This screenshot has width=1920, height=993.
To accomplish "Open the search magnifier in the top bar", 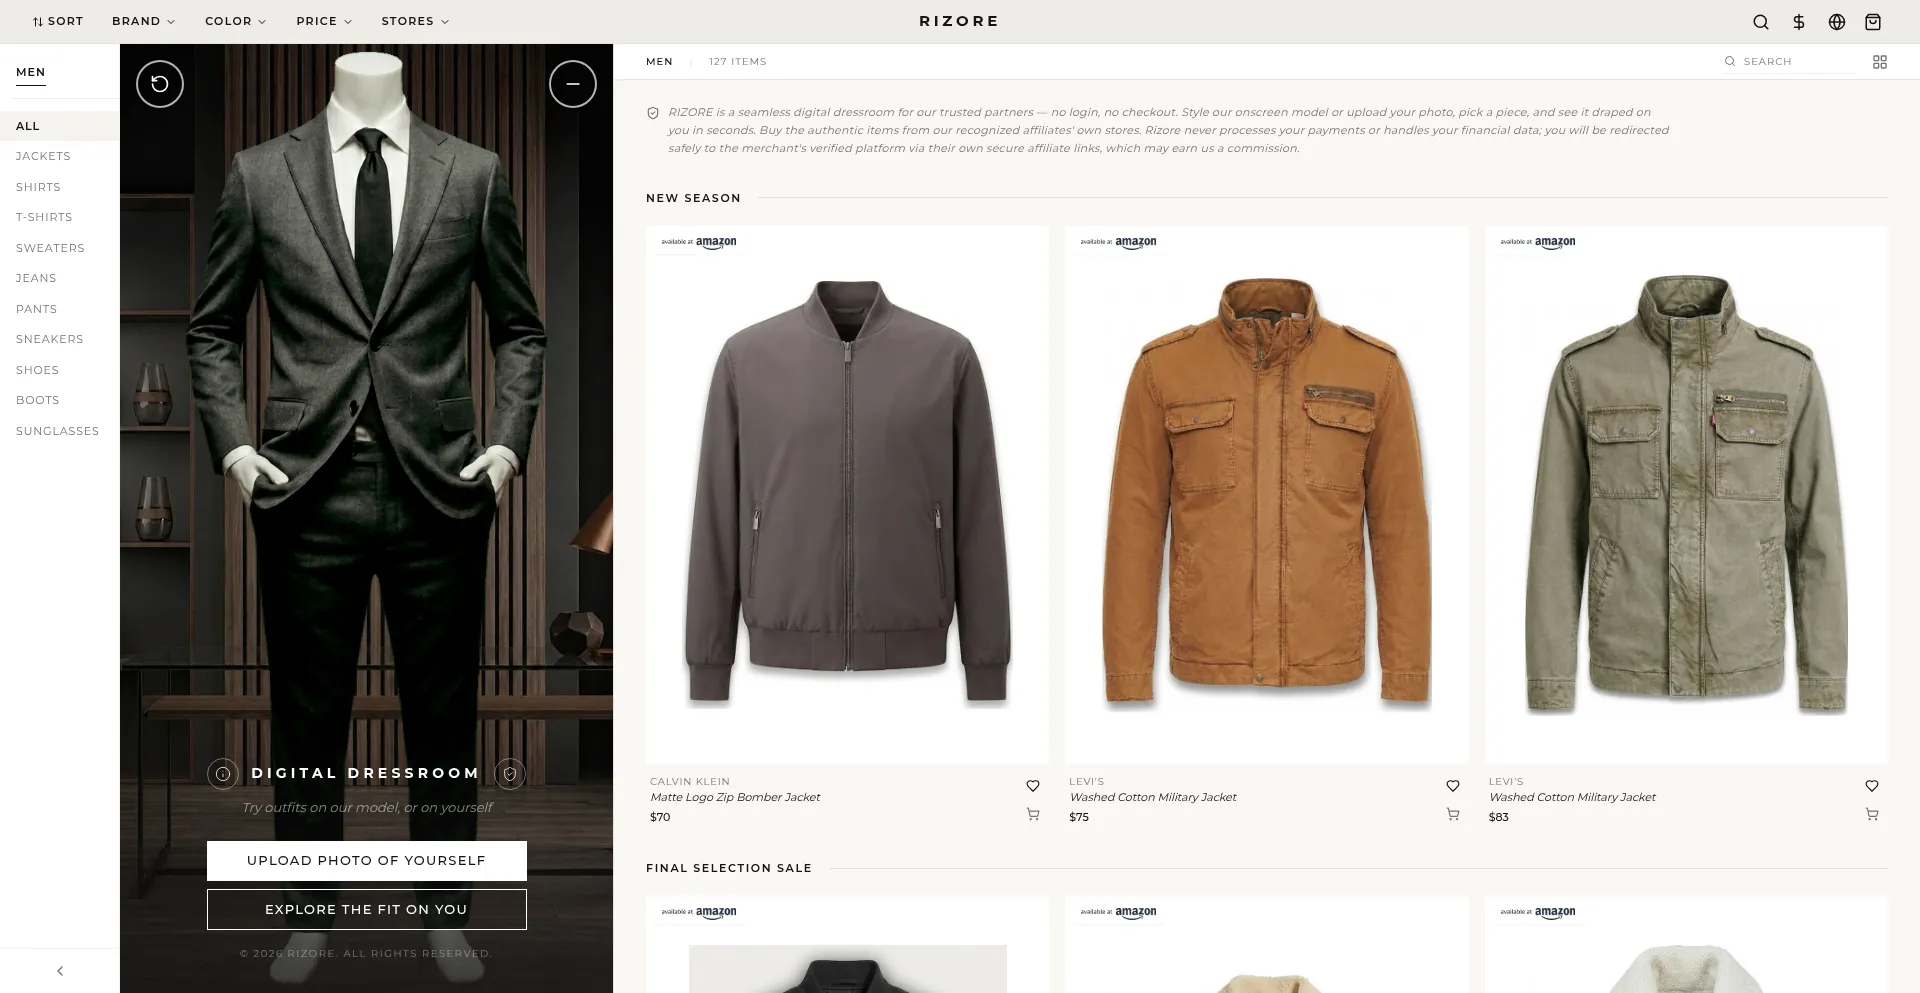I will 1761,22.
